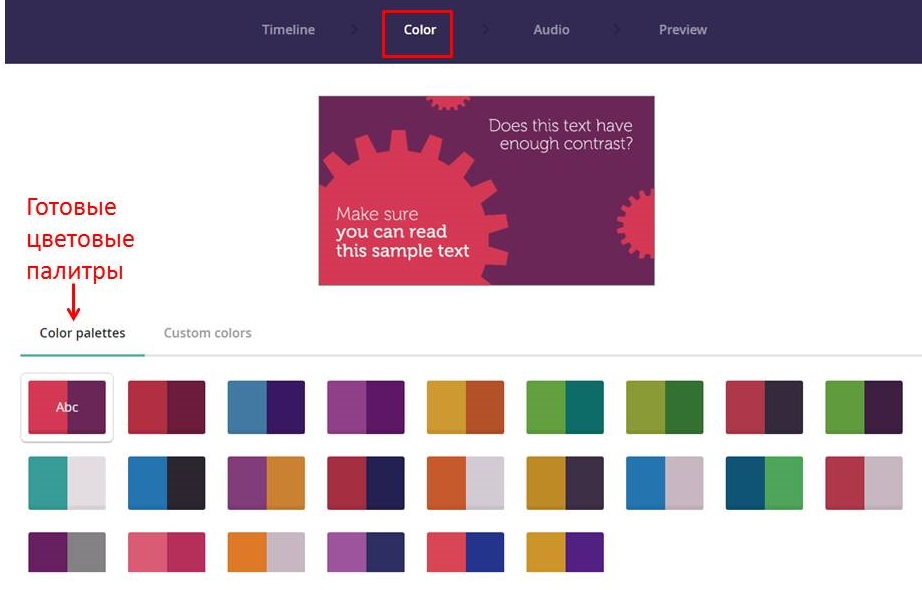Select the pink and purple Abc palette
This screenshot has width=922, height=590.
pos(67,407)
